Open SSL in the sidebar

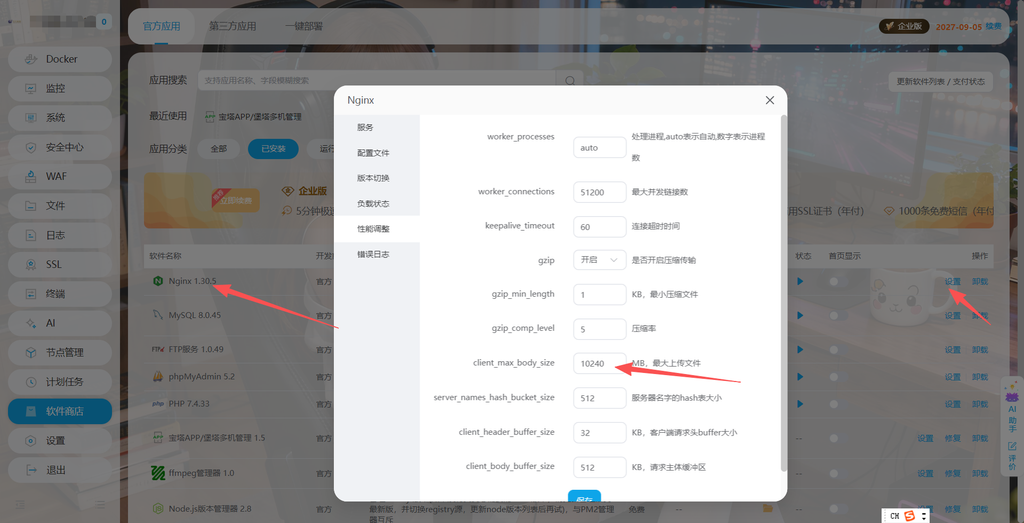[59, 264]
